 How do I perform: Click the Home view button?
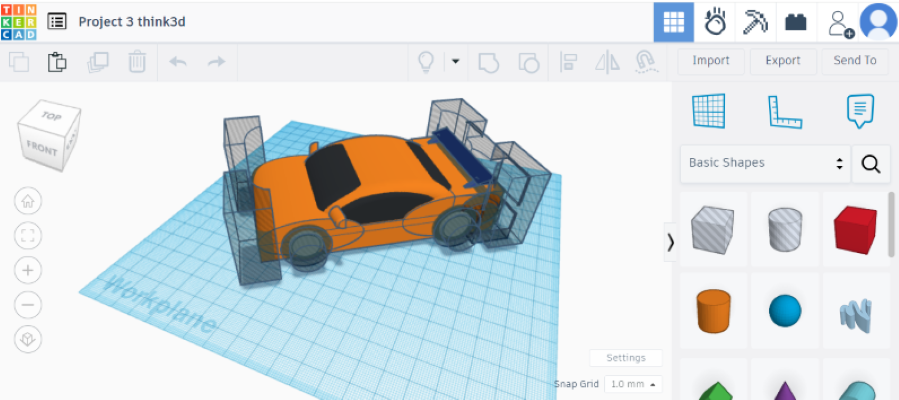[28, 201]
